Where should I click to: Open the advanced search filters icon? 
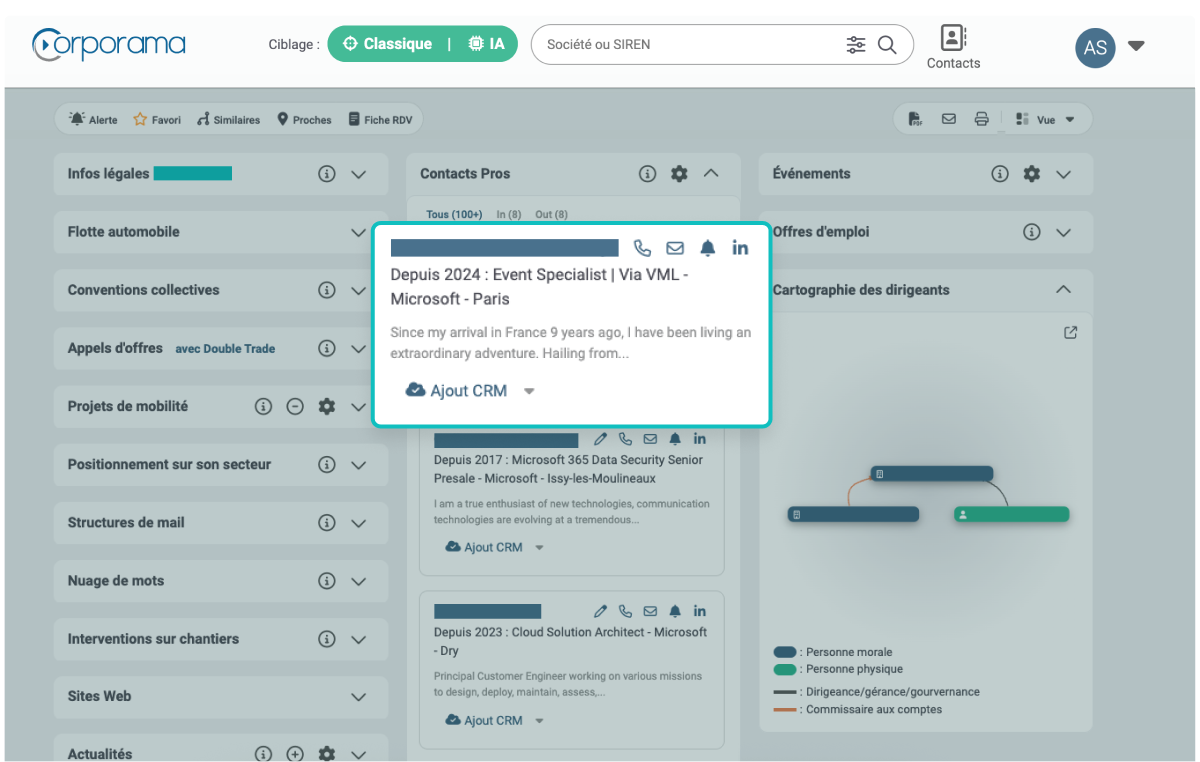point(856,44)
